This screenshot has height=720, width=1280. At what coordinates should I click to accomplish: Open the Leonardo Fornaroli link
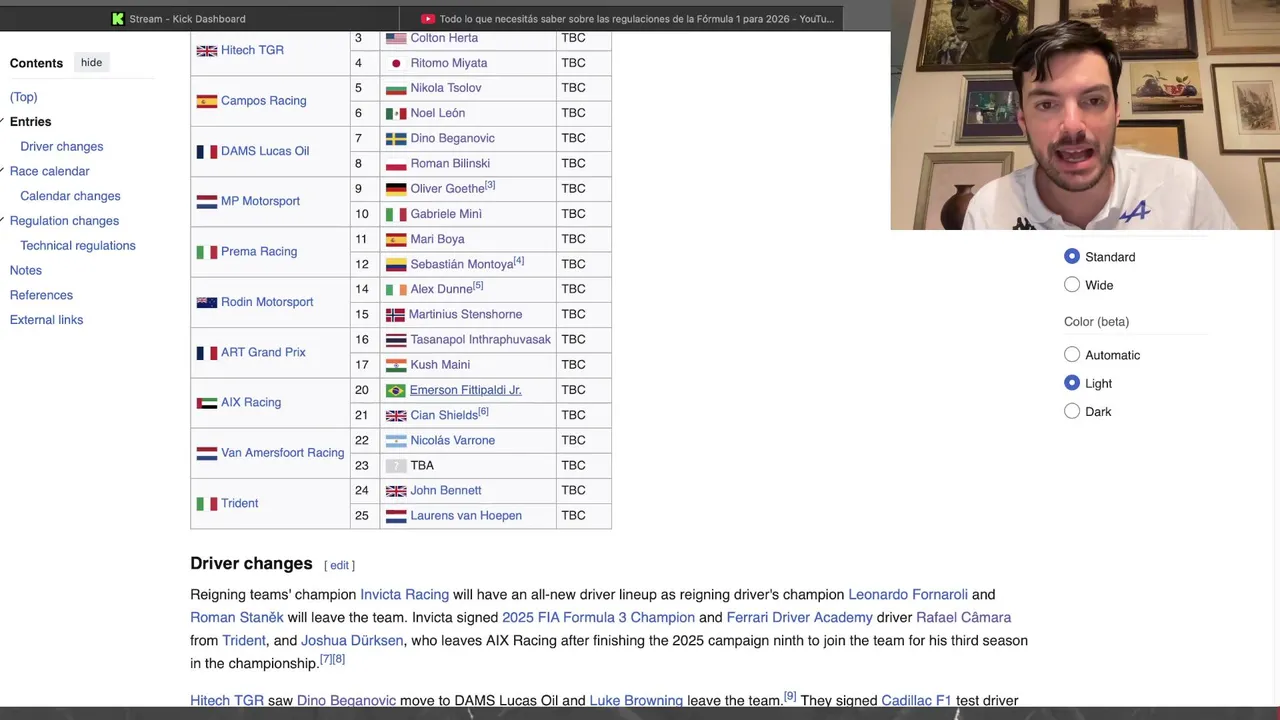[908, 595]
